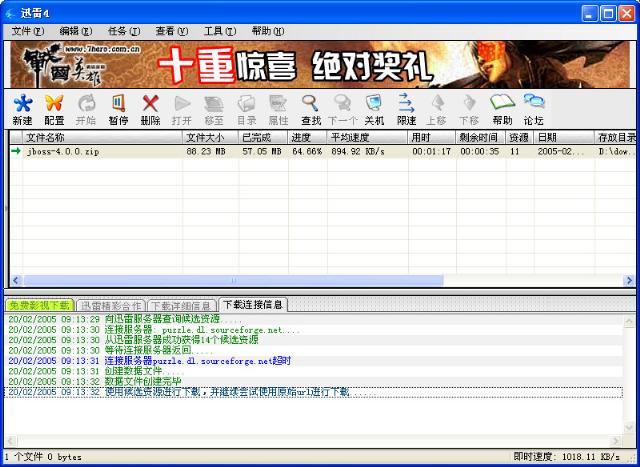This screenshot has width=640, height=467.
Task: Switch to the 免费影视下载 tab
Action: [40, 305]
